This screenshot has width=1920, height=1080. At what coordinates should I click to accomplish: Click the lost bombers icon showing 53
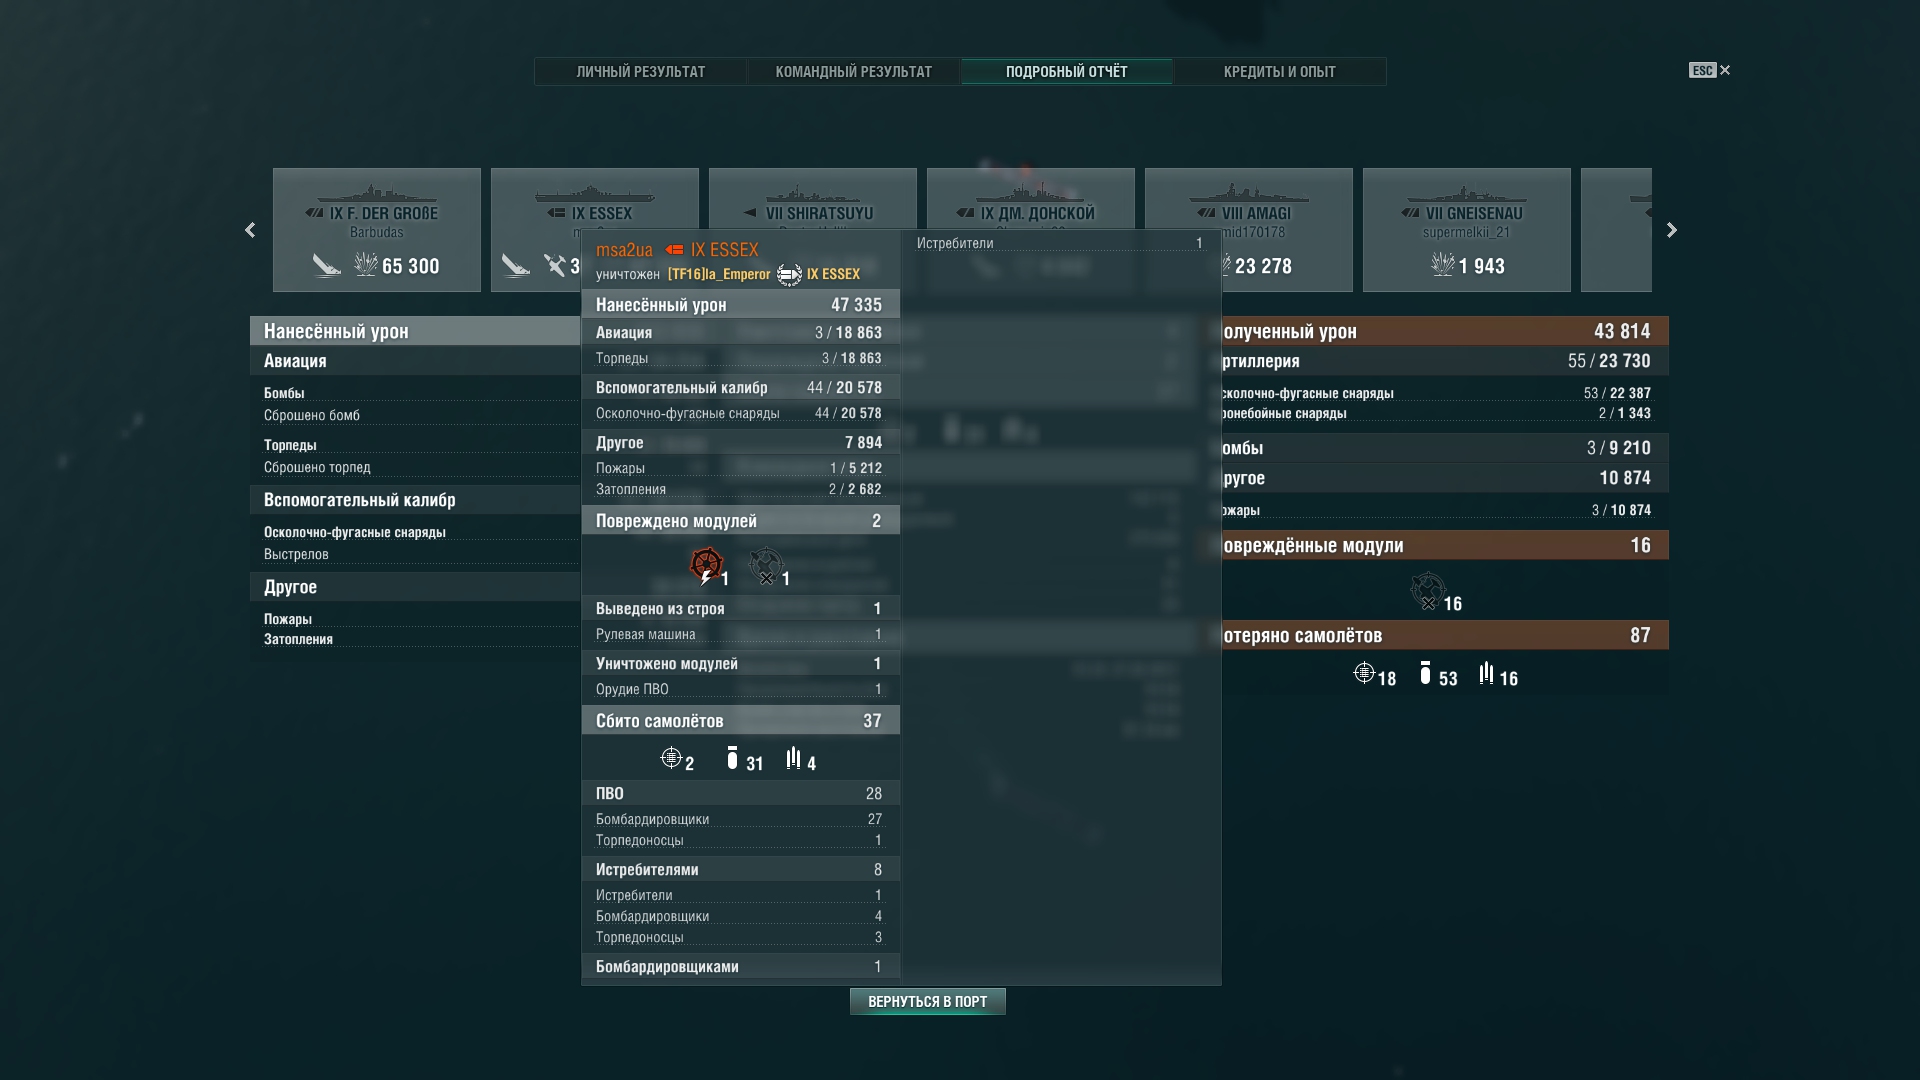point(1425,673)
